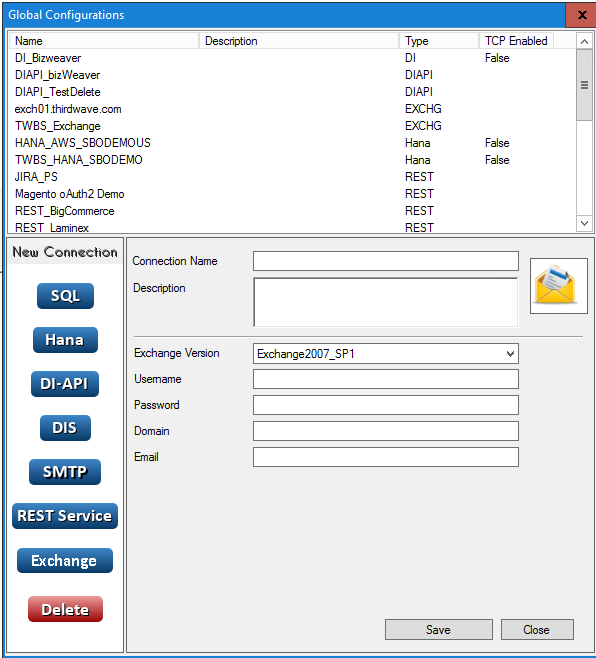The image size is (596, 658).
Task: Click the list scroll-down arrow
Action: click(x=584, y=223)
